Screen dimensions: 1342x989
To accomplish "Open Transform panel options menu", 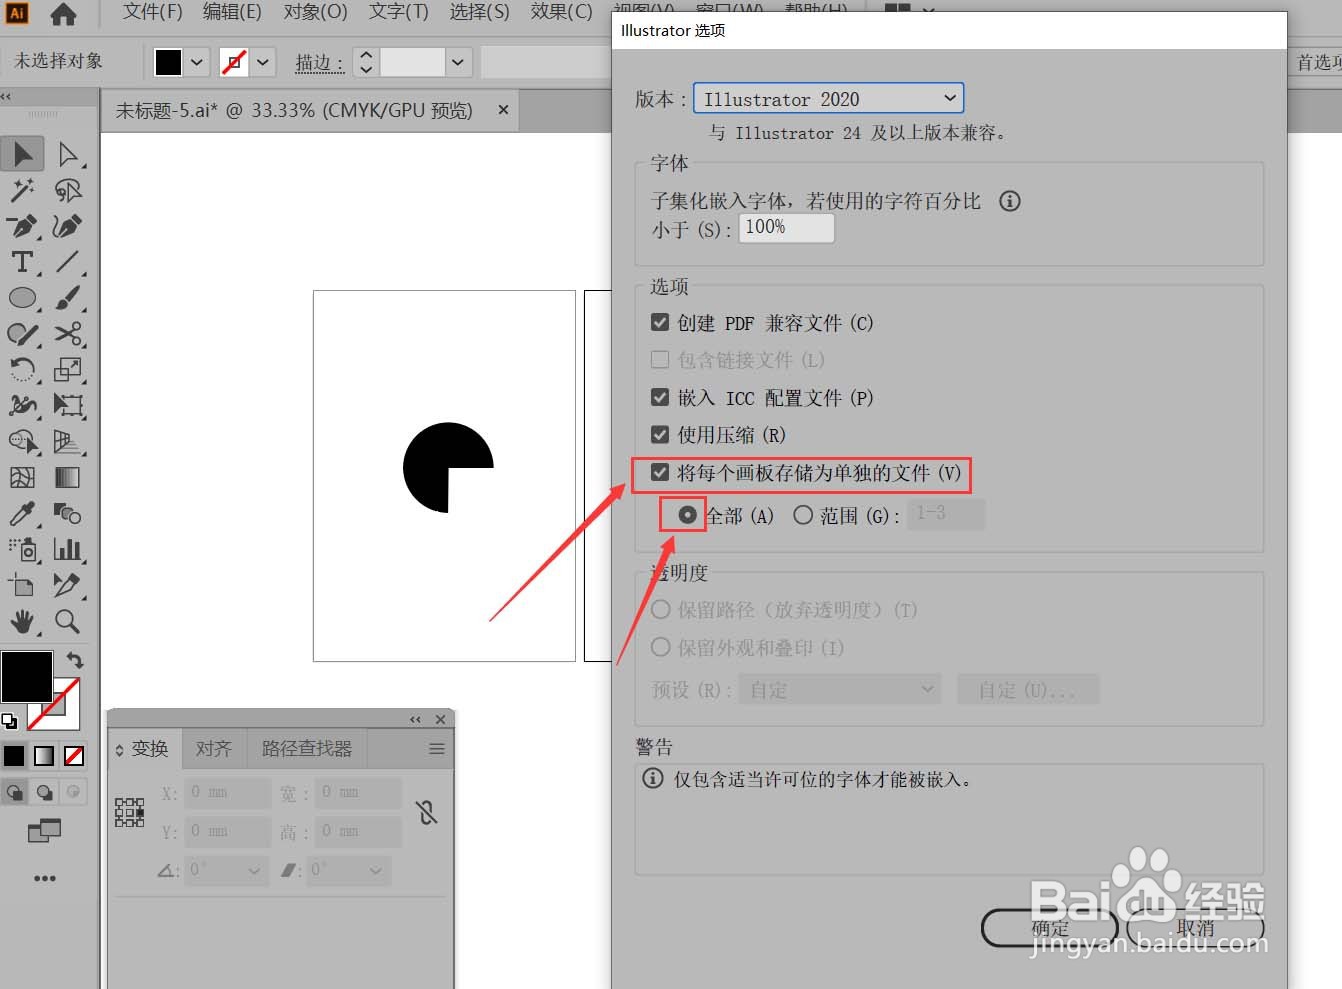I will click(x=437, y=749).
